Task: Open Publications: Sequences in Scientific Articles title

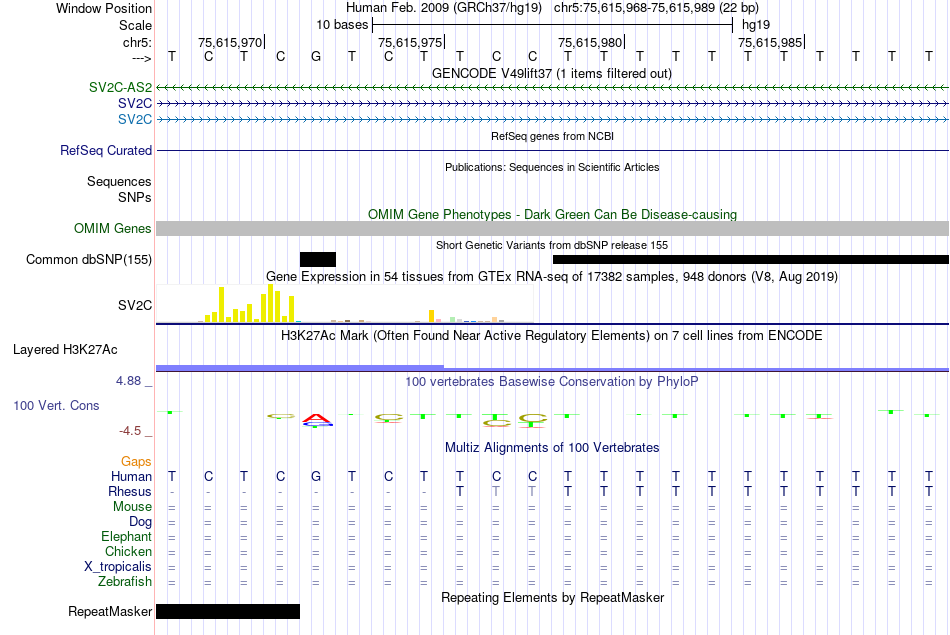Action: pos(552,167)
